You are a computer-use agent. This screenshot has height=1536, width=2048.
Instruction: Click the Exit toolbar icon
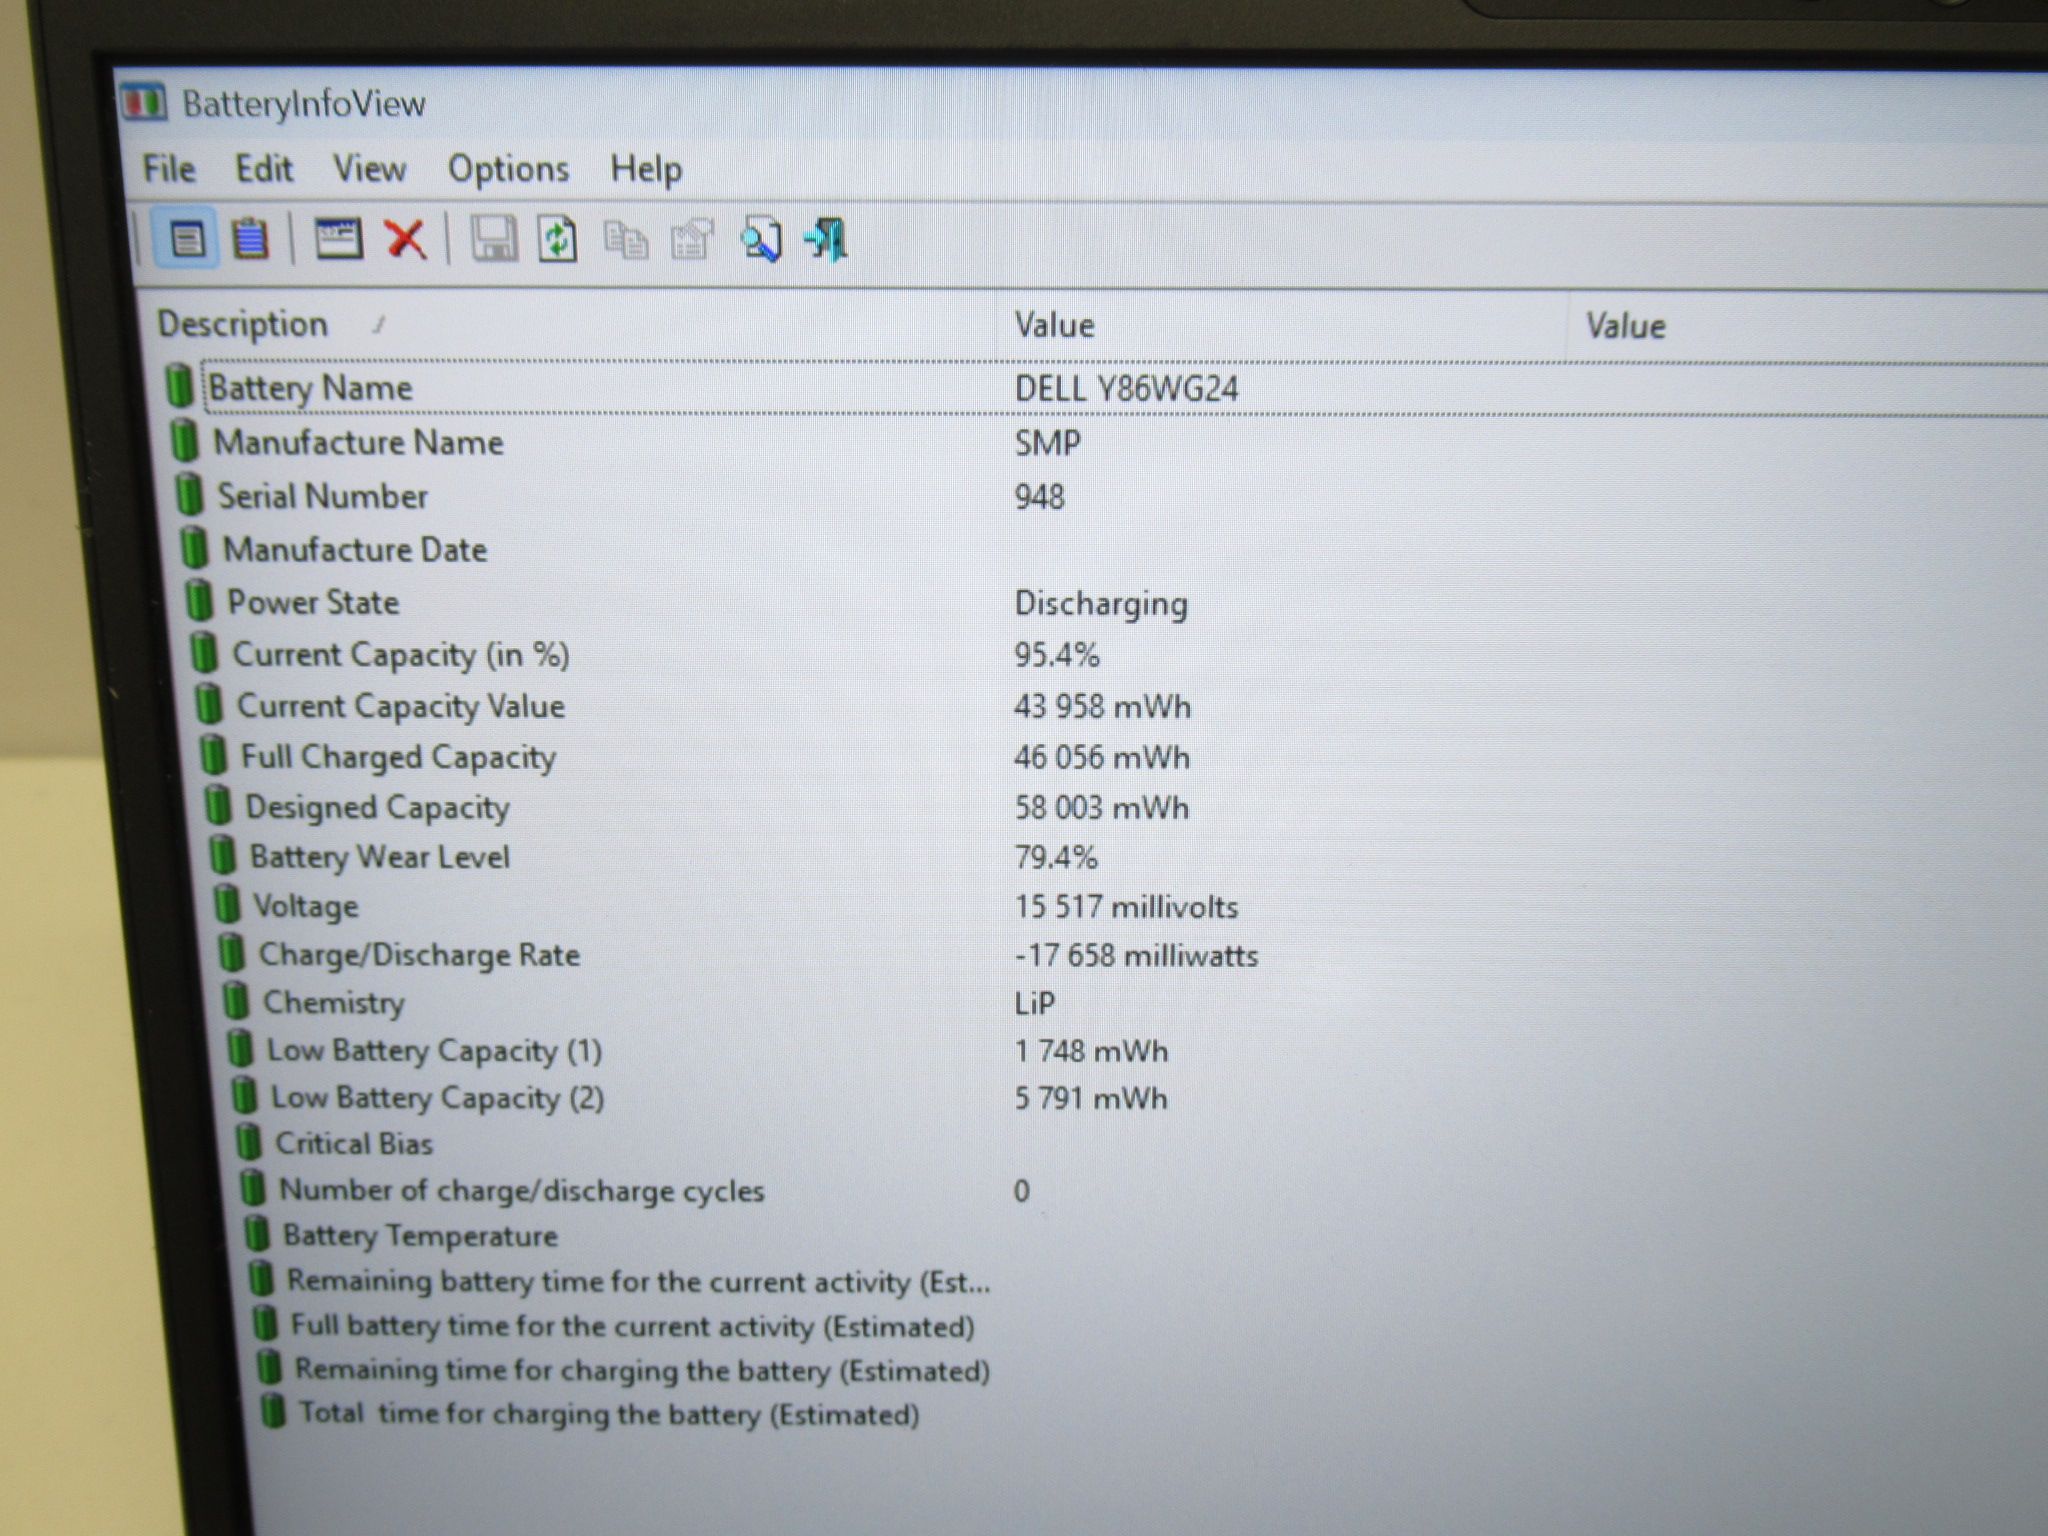click(x=827, y=240)
